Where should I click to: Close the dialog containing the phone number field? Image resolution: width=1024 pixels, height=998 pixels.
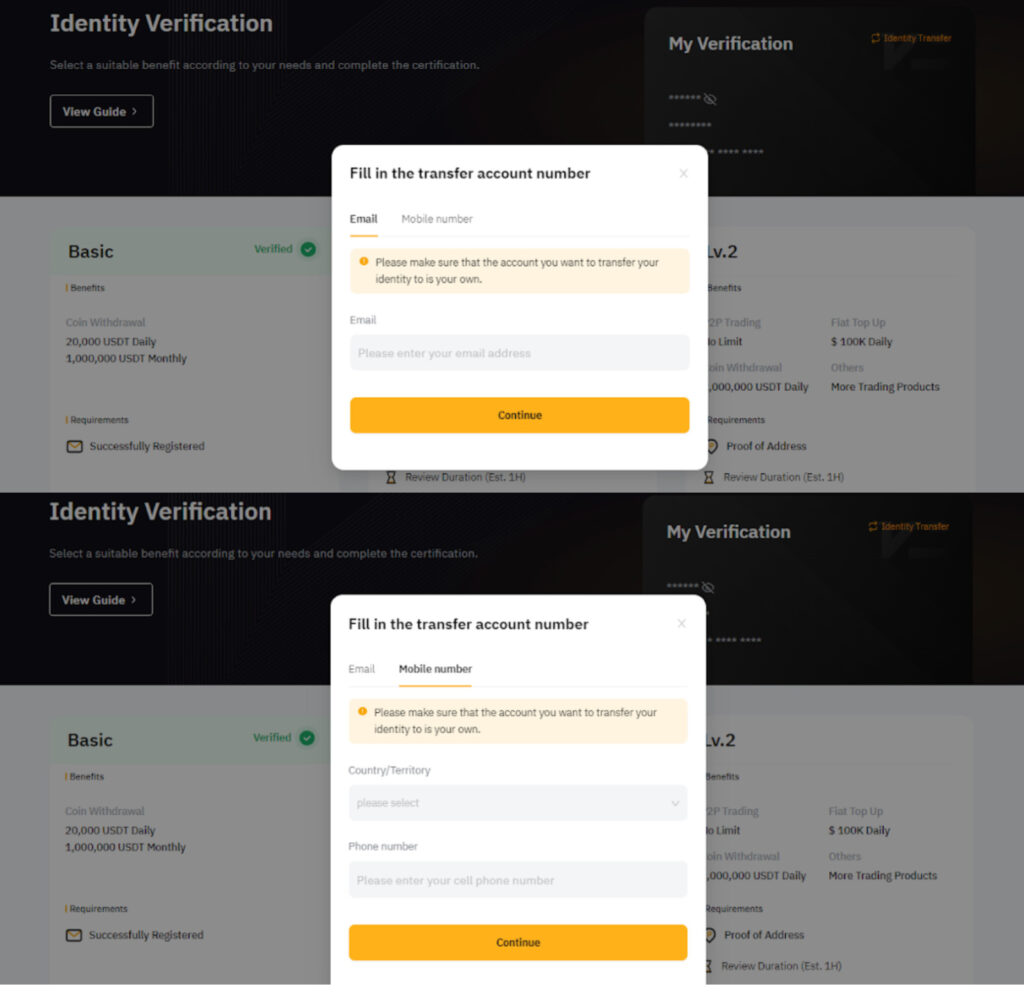click(x=681, y=624)
